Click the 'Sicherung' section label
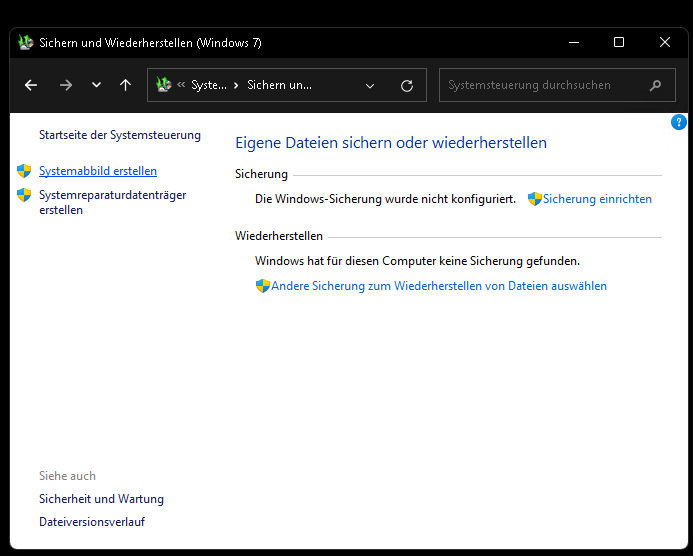Image resolution: width=693 pixels, height=556 pixels. tap(261, 174)
